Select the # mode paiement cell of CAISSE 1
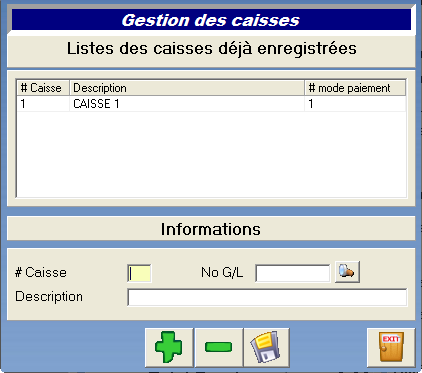Screen dimensions: 422x373 pos(355,104)
